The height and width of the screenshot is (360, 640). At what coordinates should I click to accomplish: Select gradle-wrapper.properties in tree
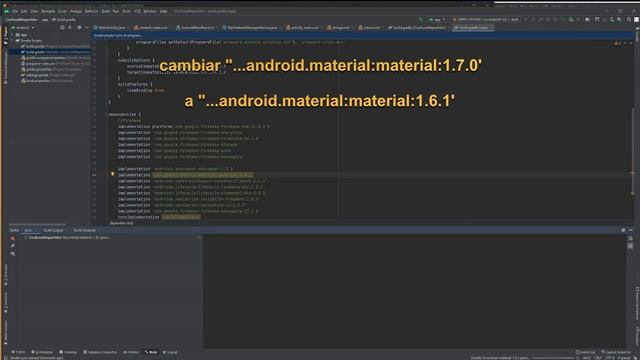(x=55, y=58)
